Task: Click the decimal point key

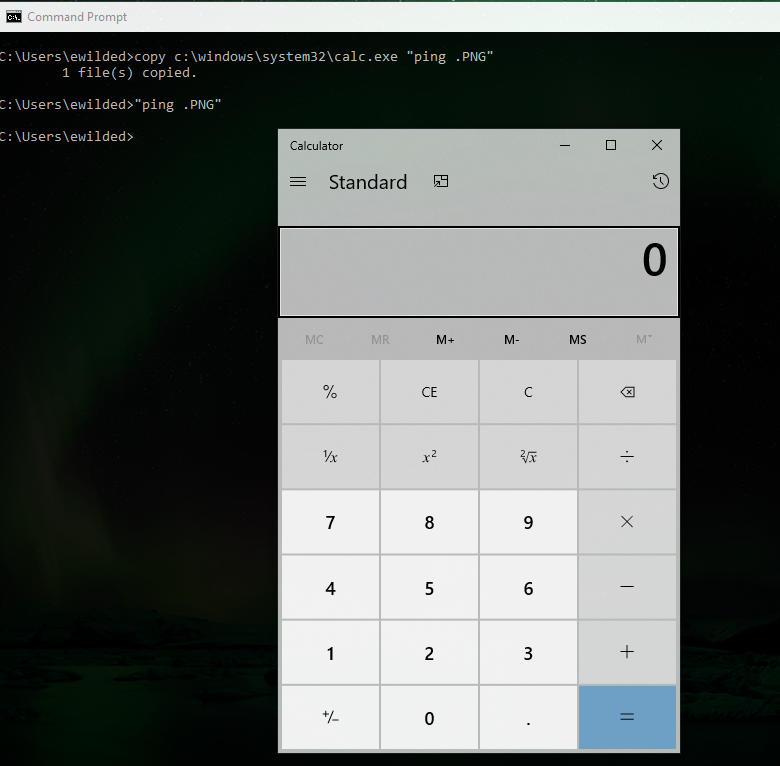Action: coord(528,717)
